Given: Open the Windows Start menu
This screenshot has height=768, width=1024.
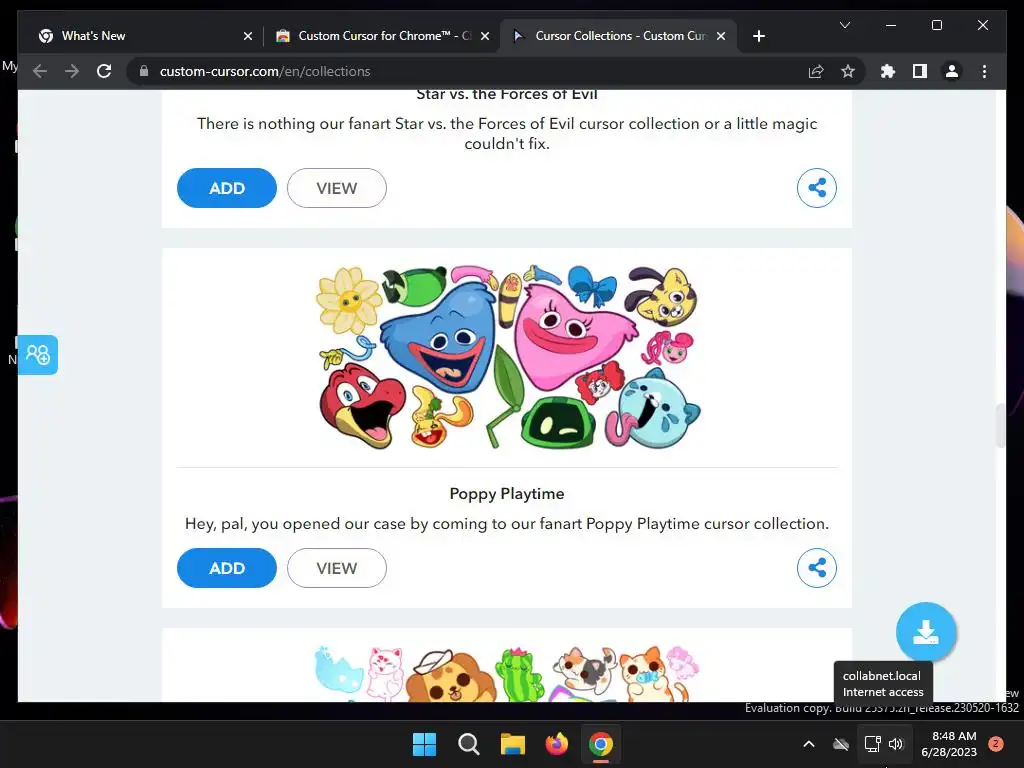Looking at the screenshot, I should pos(424,744).
